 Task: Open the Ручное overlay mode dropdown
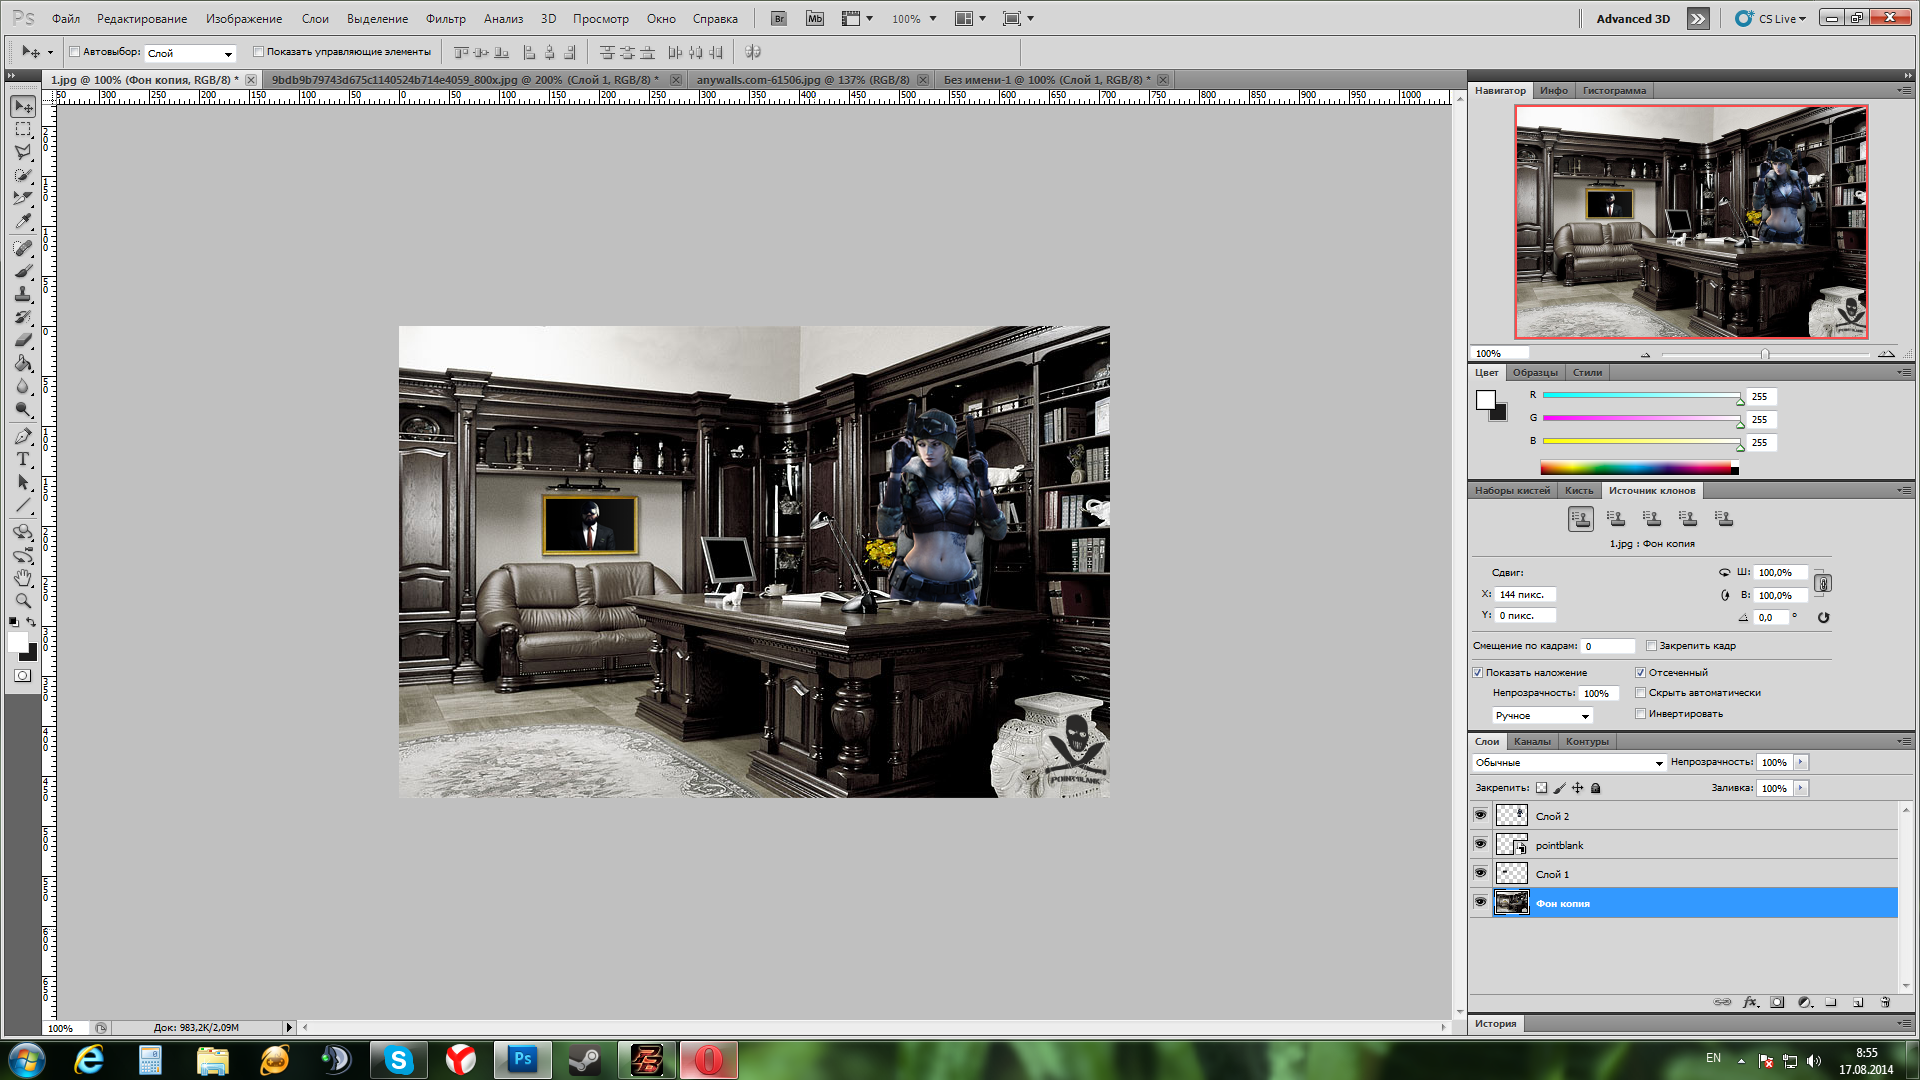click(1542, 716)
